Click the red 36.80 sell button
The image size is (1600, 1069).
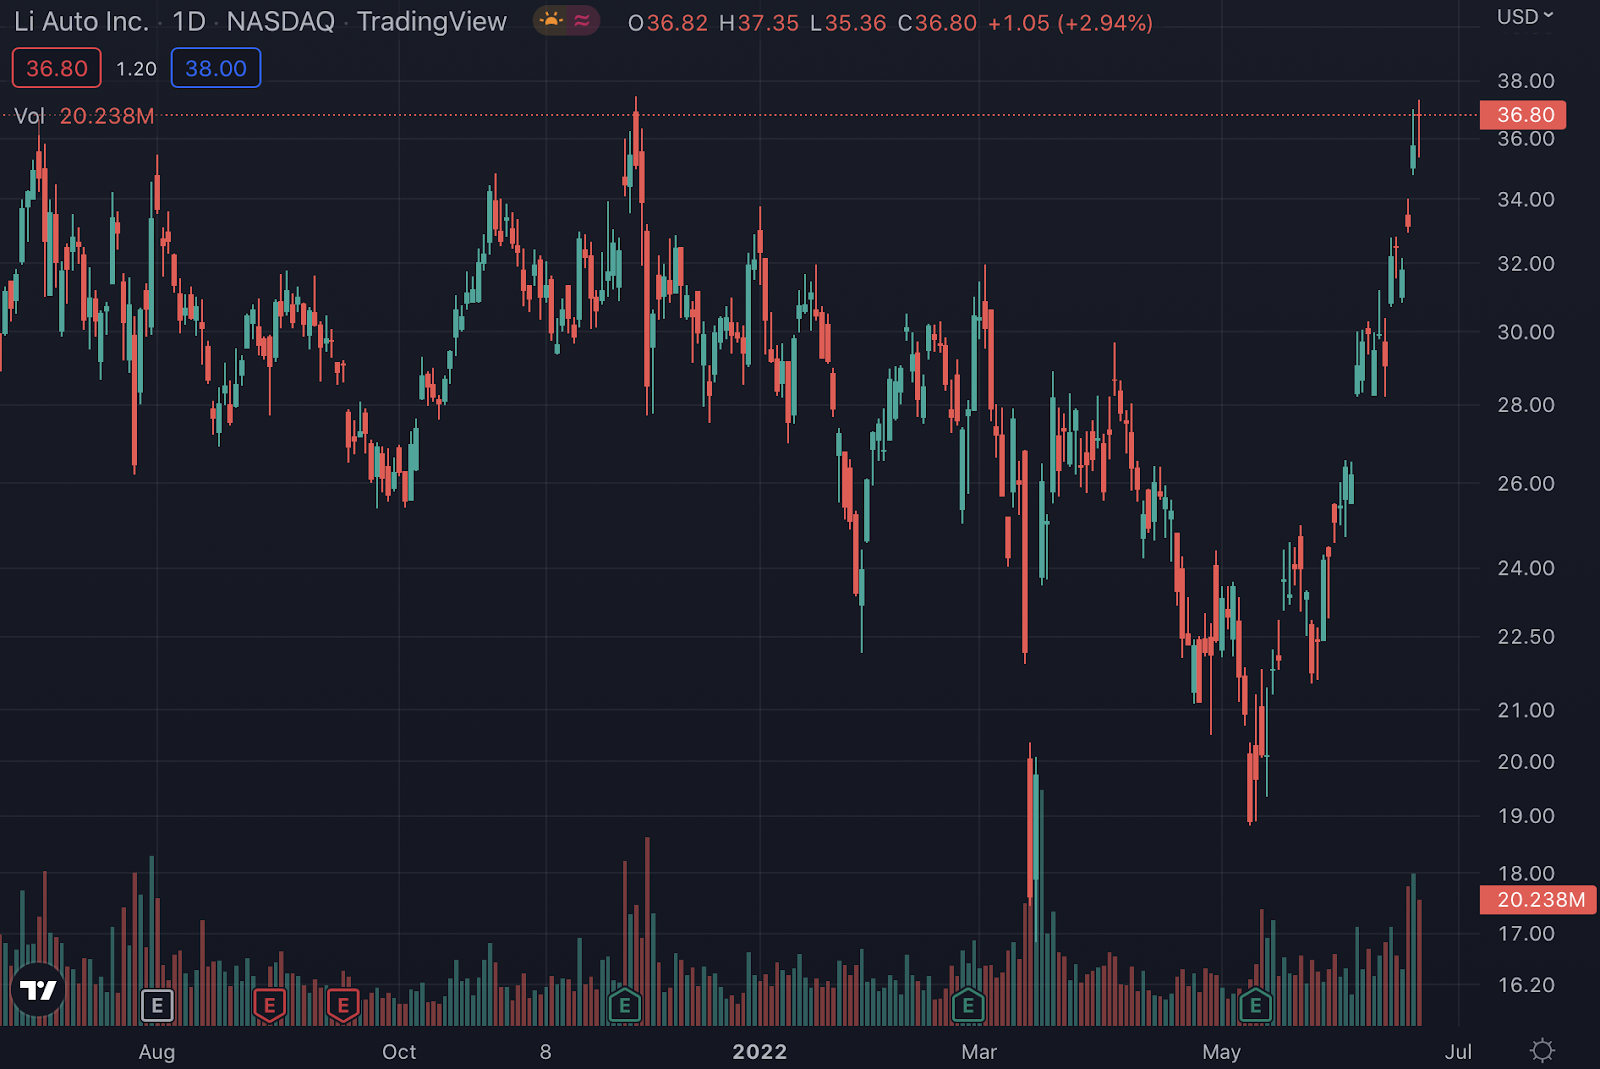tap(56, 68)
